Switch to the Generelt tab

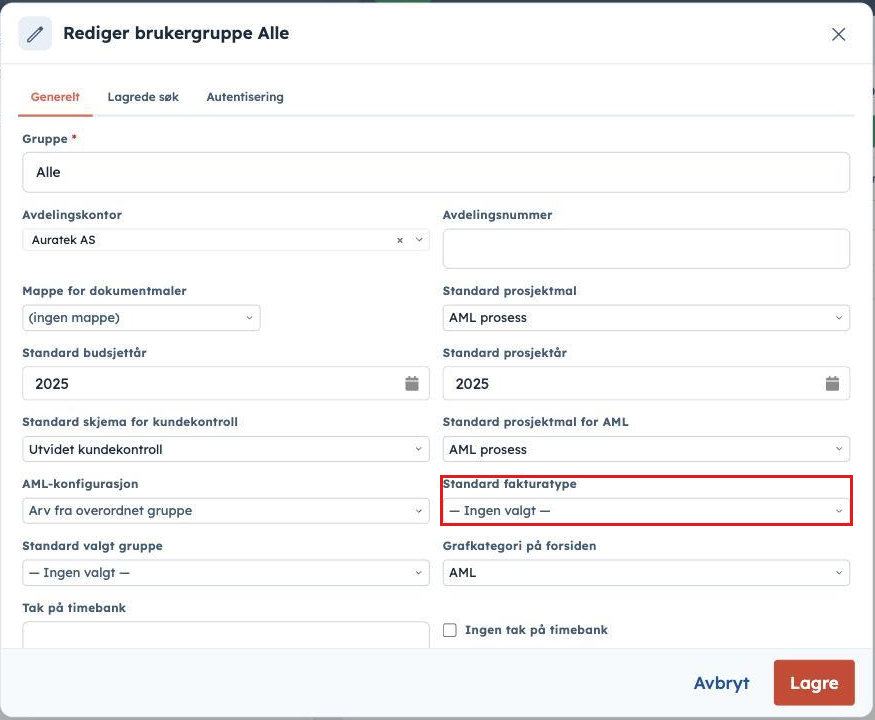55,97
